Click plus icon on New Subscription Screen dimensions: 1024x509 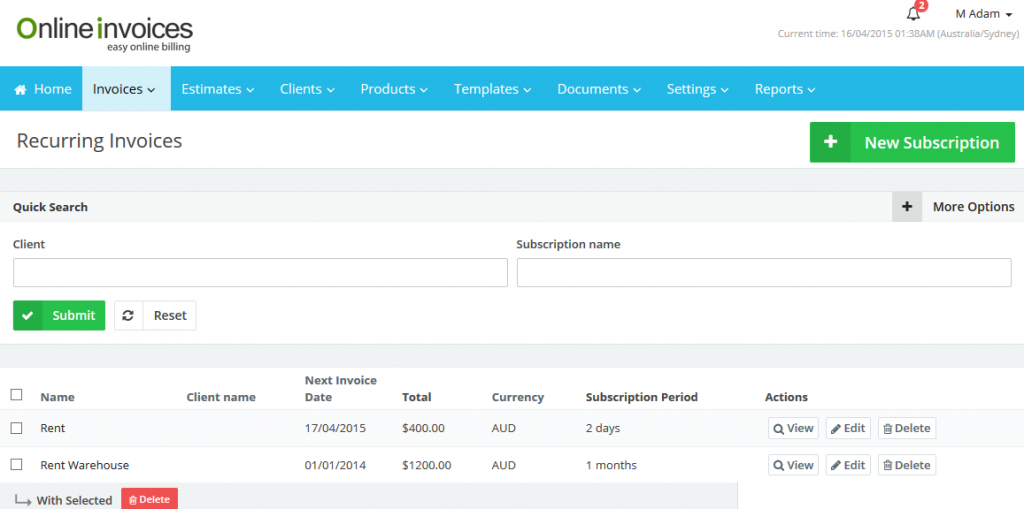[830, 143]
